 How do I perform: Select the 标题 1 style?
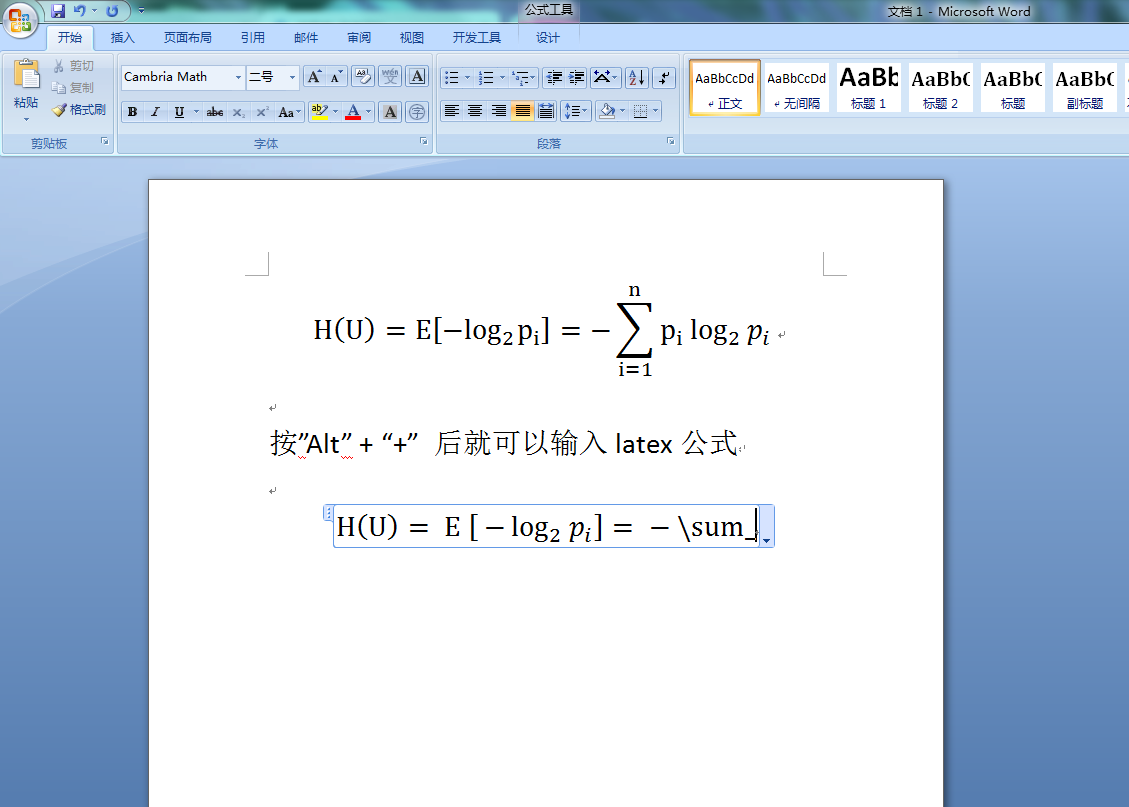pos(868,87)
